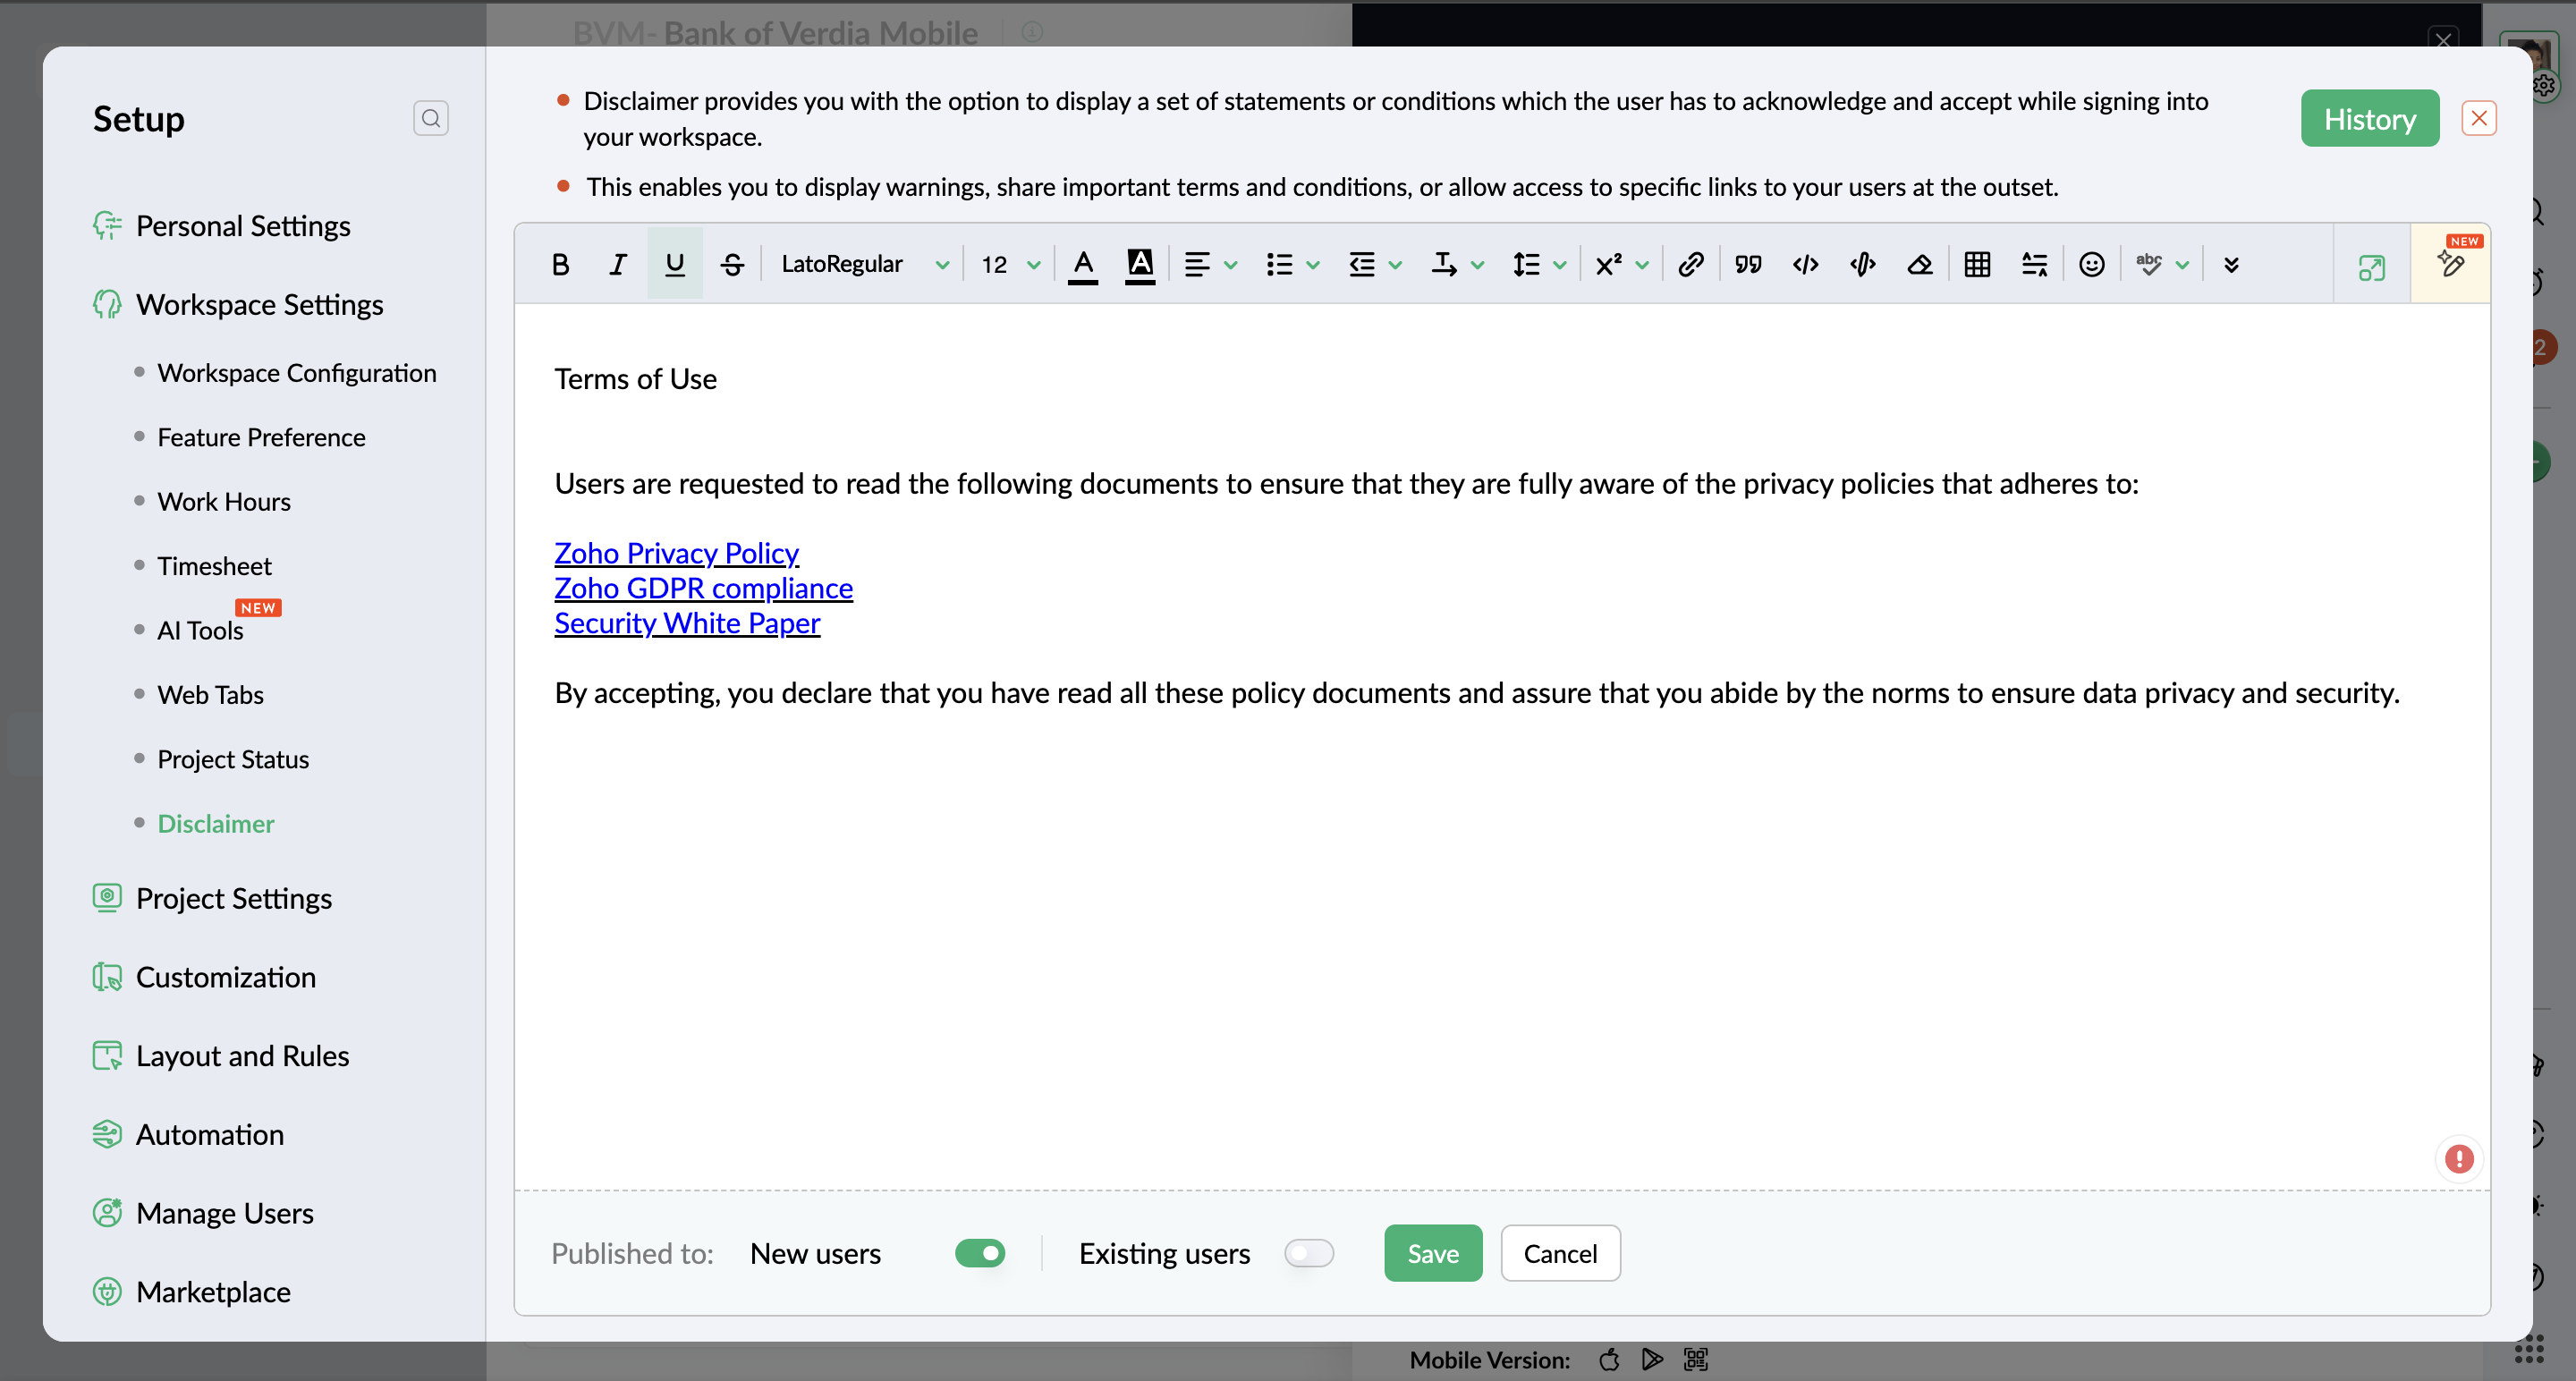Open the LatoRegular font family dropdown
Screen dimensions: 2576x1381
pos(864,264)
